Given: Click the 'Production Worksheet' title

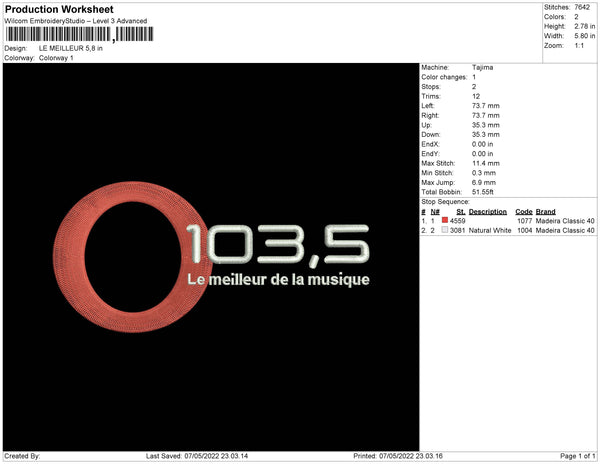Looking at the screenshot, I should pos(59,9).
